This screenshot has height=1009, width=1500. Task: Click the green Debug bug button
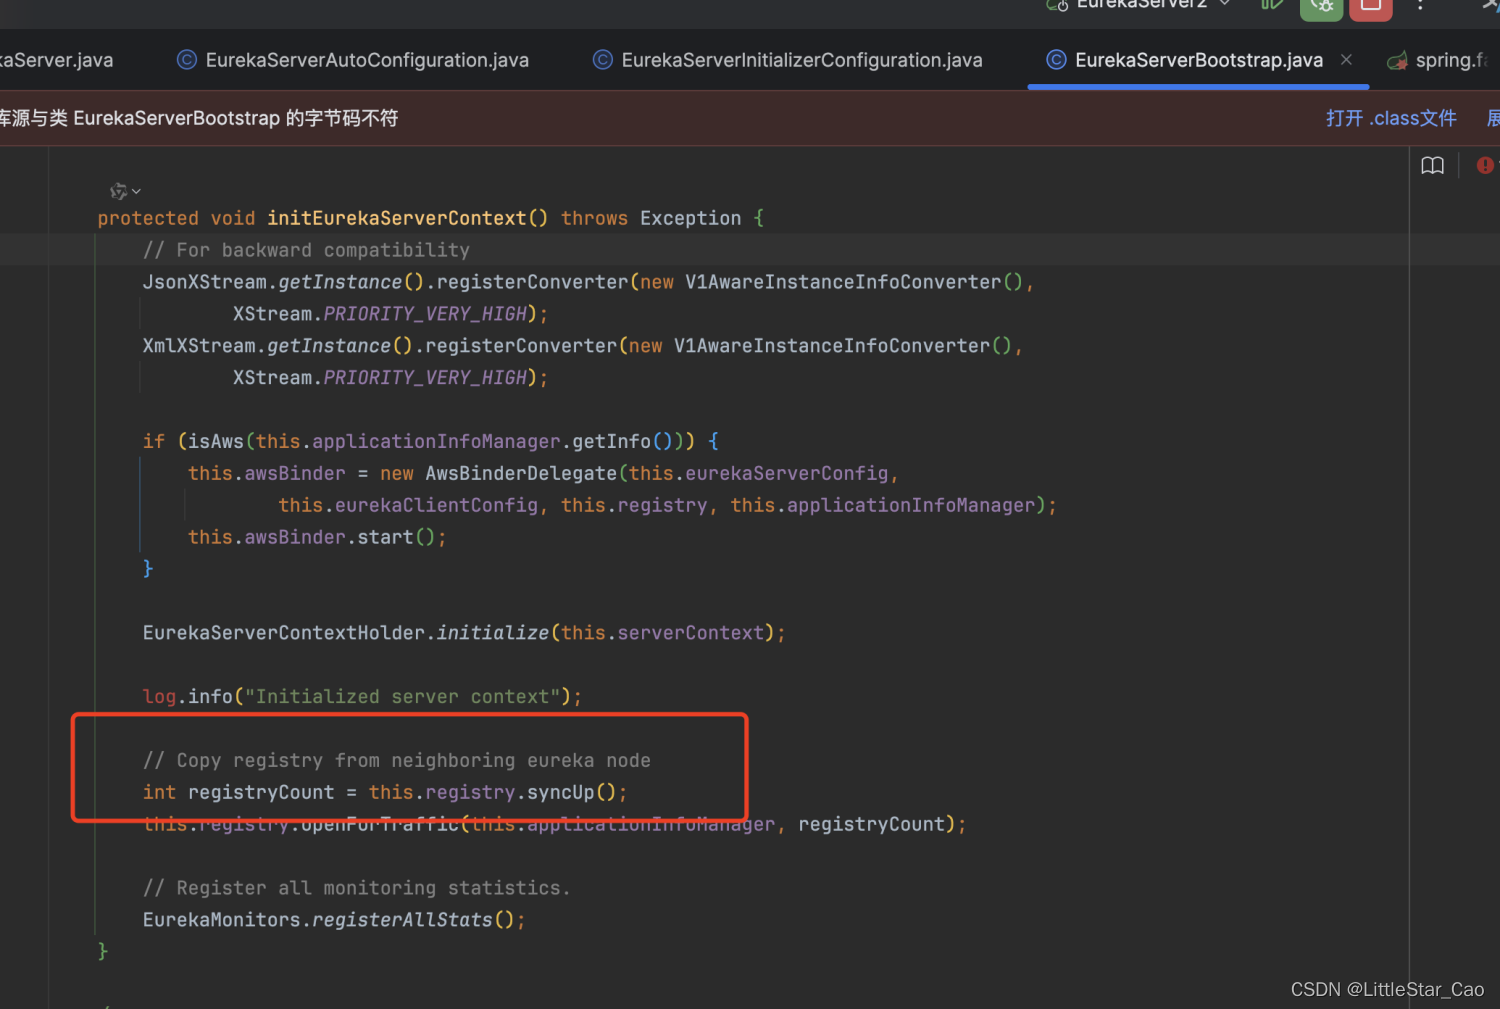click(x=1321, y=8)
